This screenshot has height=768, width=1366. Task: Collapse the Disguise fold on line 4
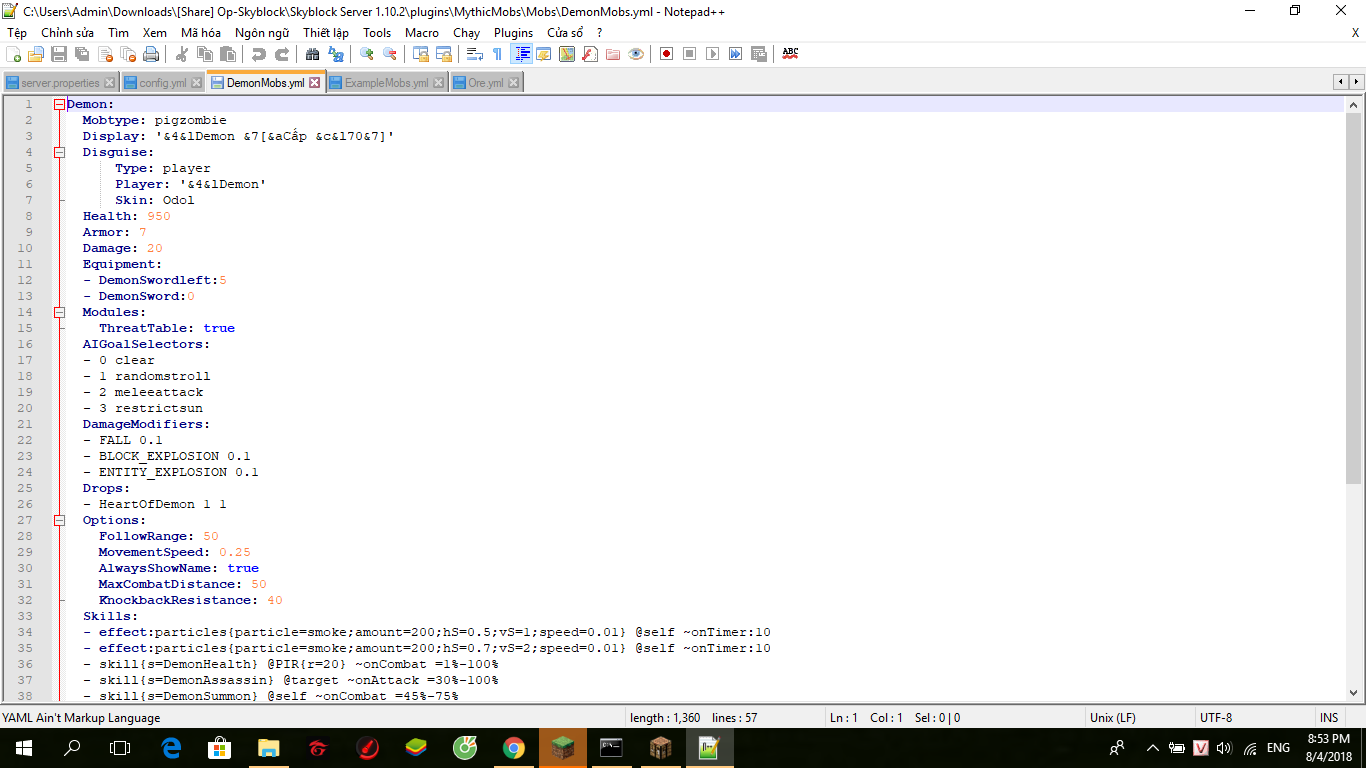point(59,152)
